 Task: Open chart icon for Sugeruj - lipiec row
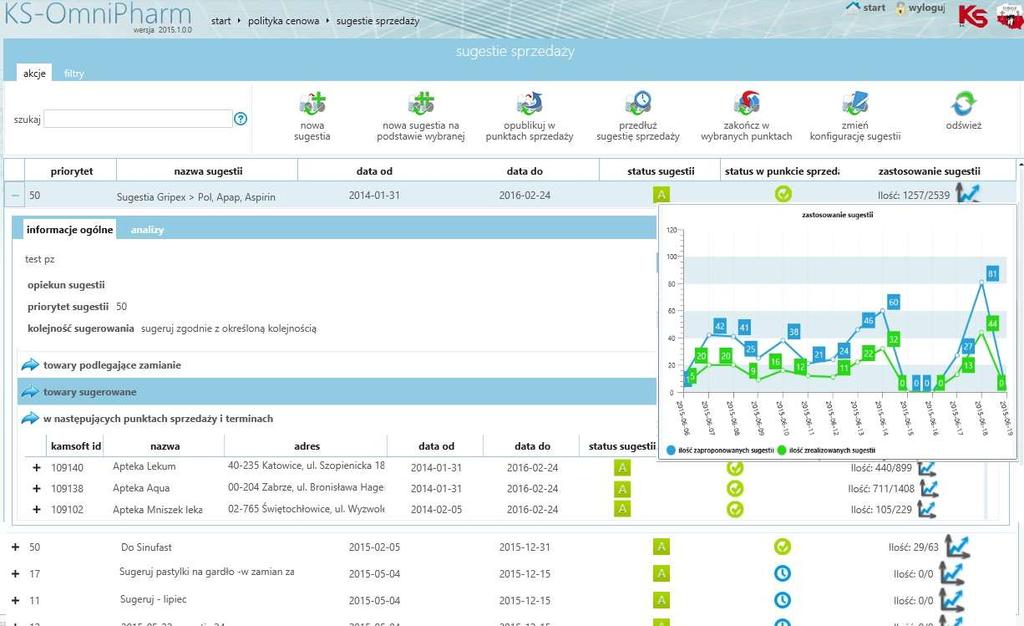tap(952, 601)
